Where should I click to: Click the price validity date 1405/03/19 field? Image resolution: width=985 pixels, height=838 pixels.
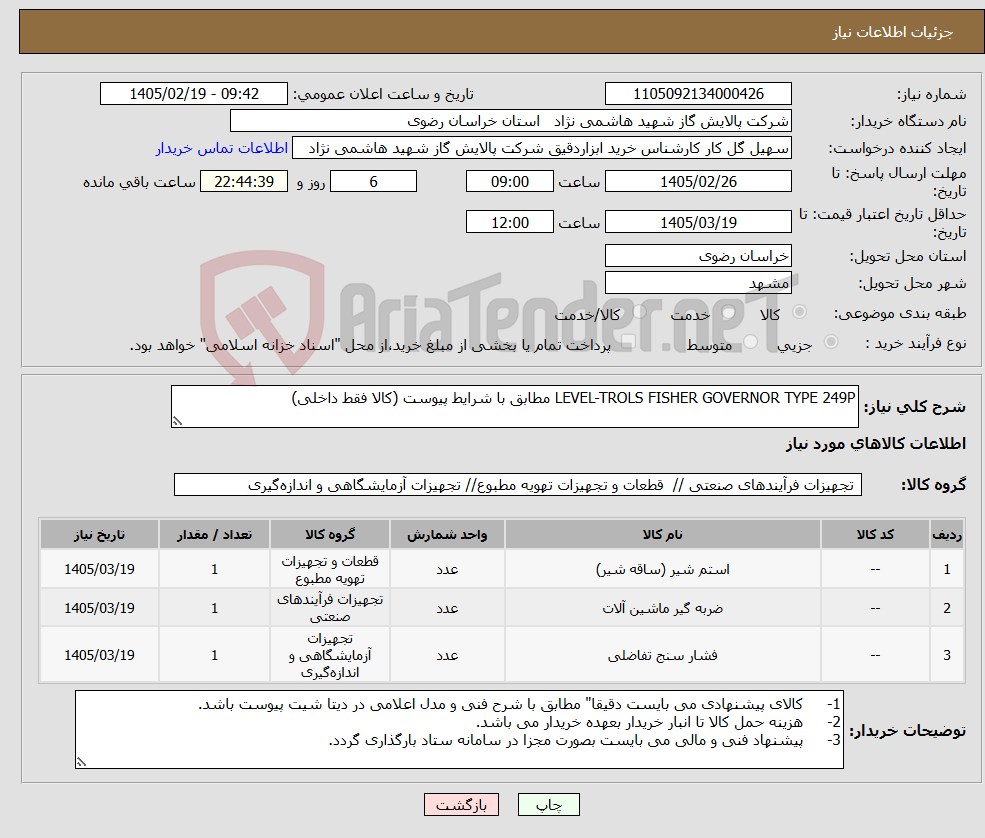(698, 222)
